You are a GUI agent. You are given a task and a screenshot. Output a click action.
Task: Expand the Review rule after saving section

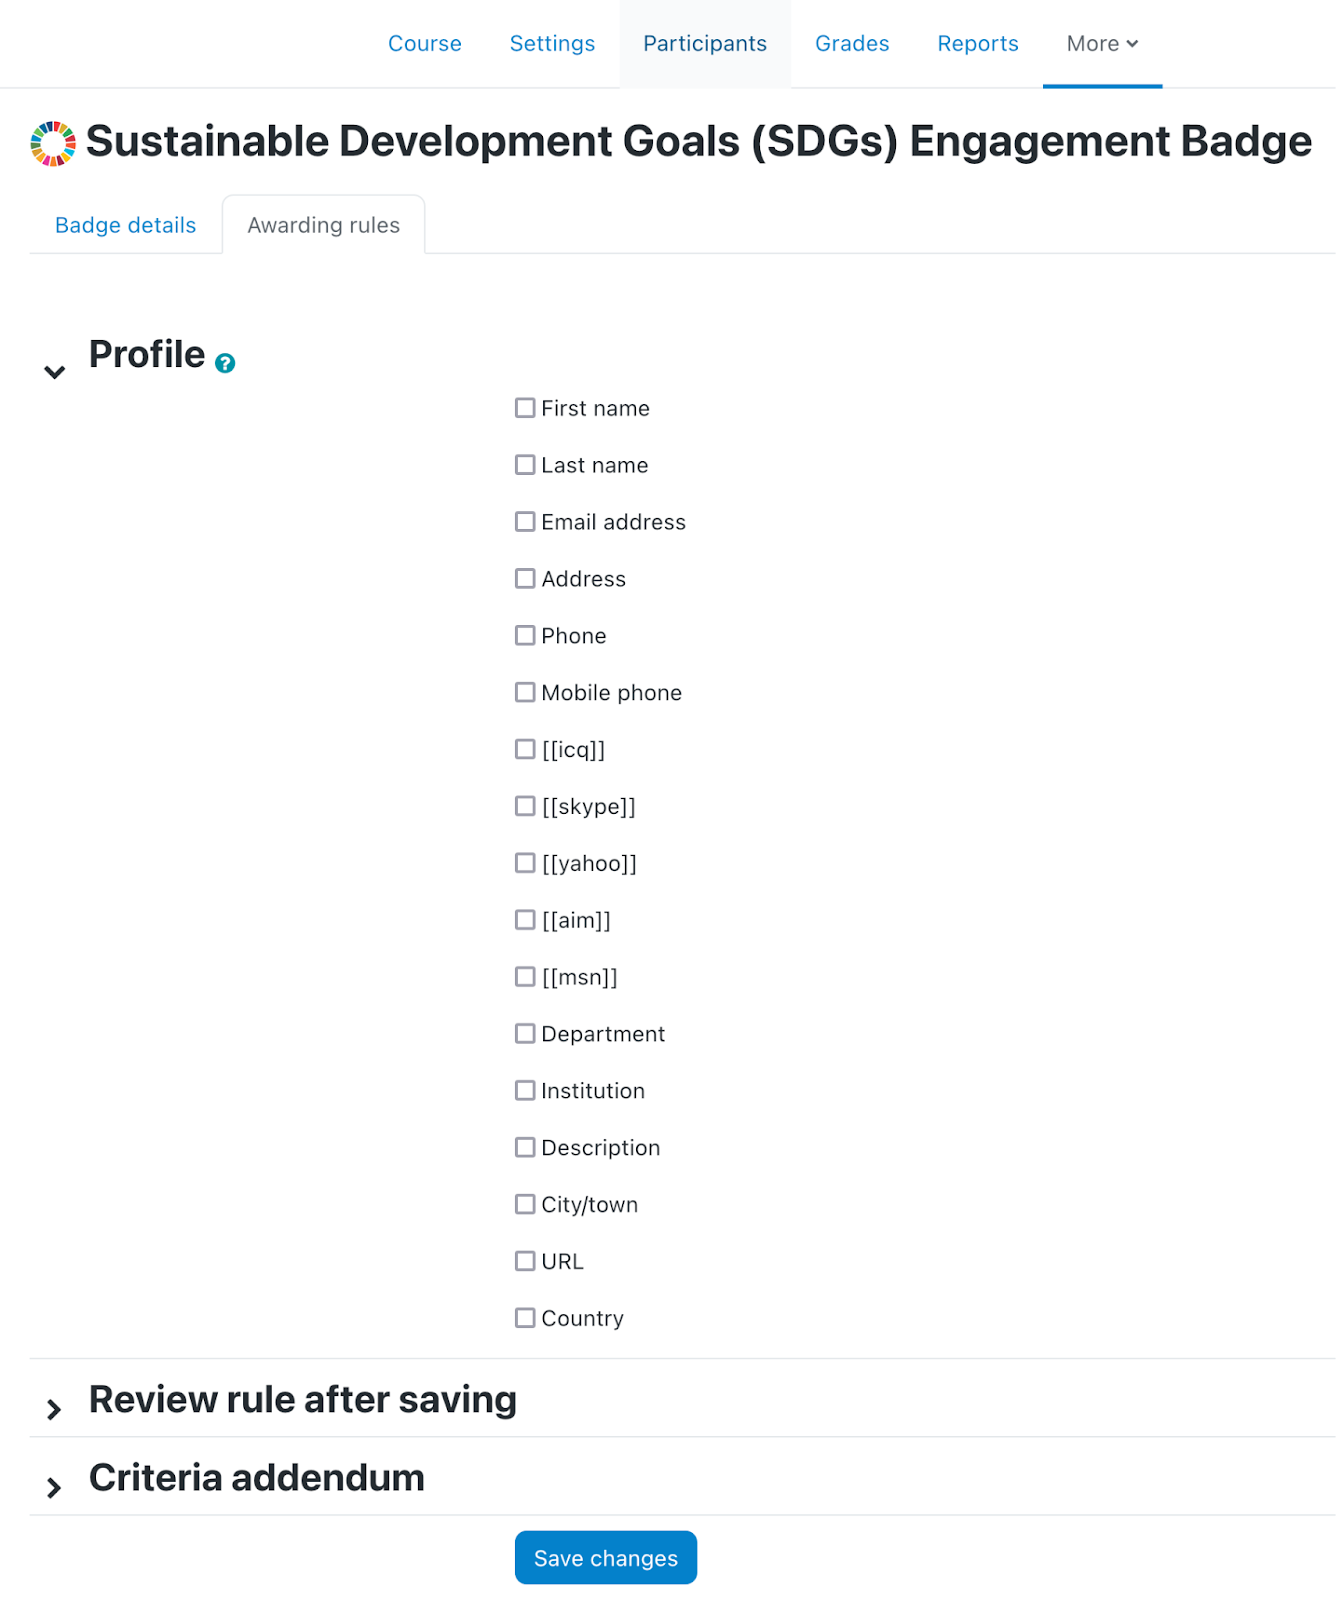click(55, 1409)
